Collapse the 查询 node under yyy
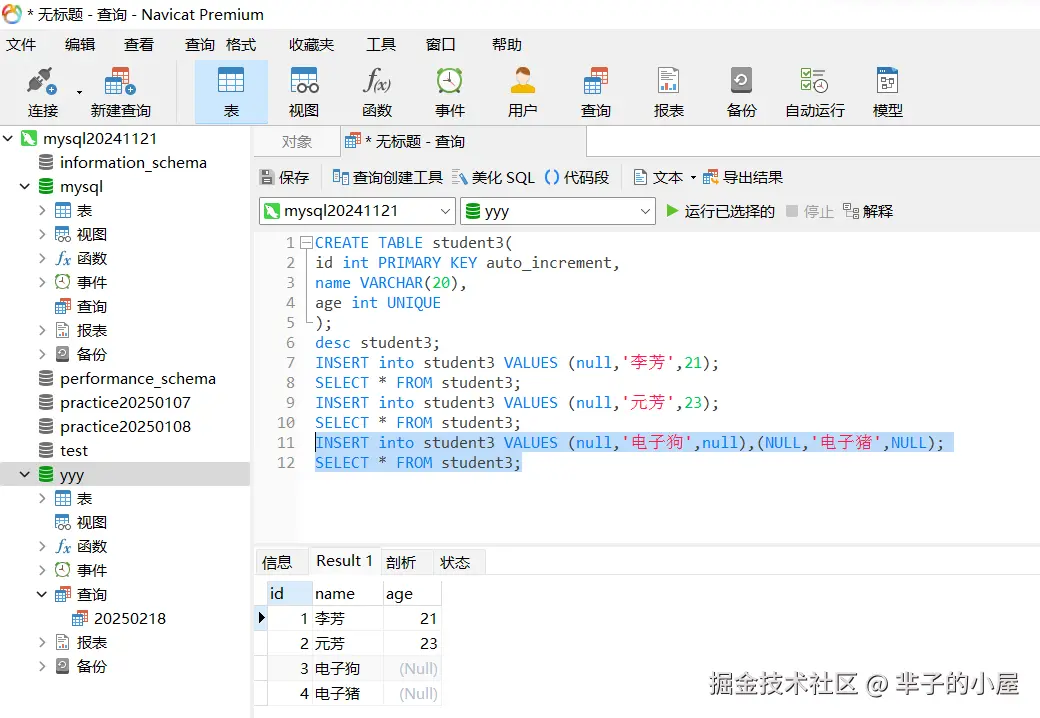1040x718 pixels. pos(42,593)
